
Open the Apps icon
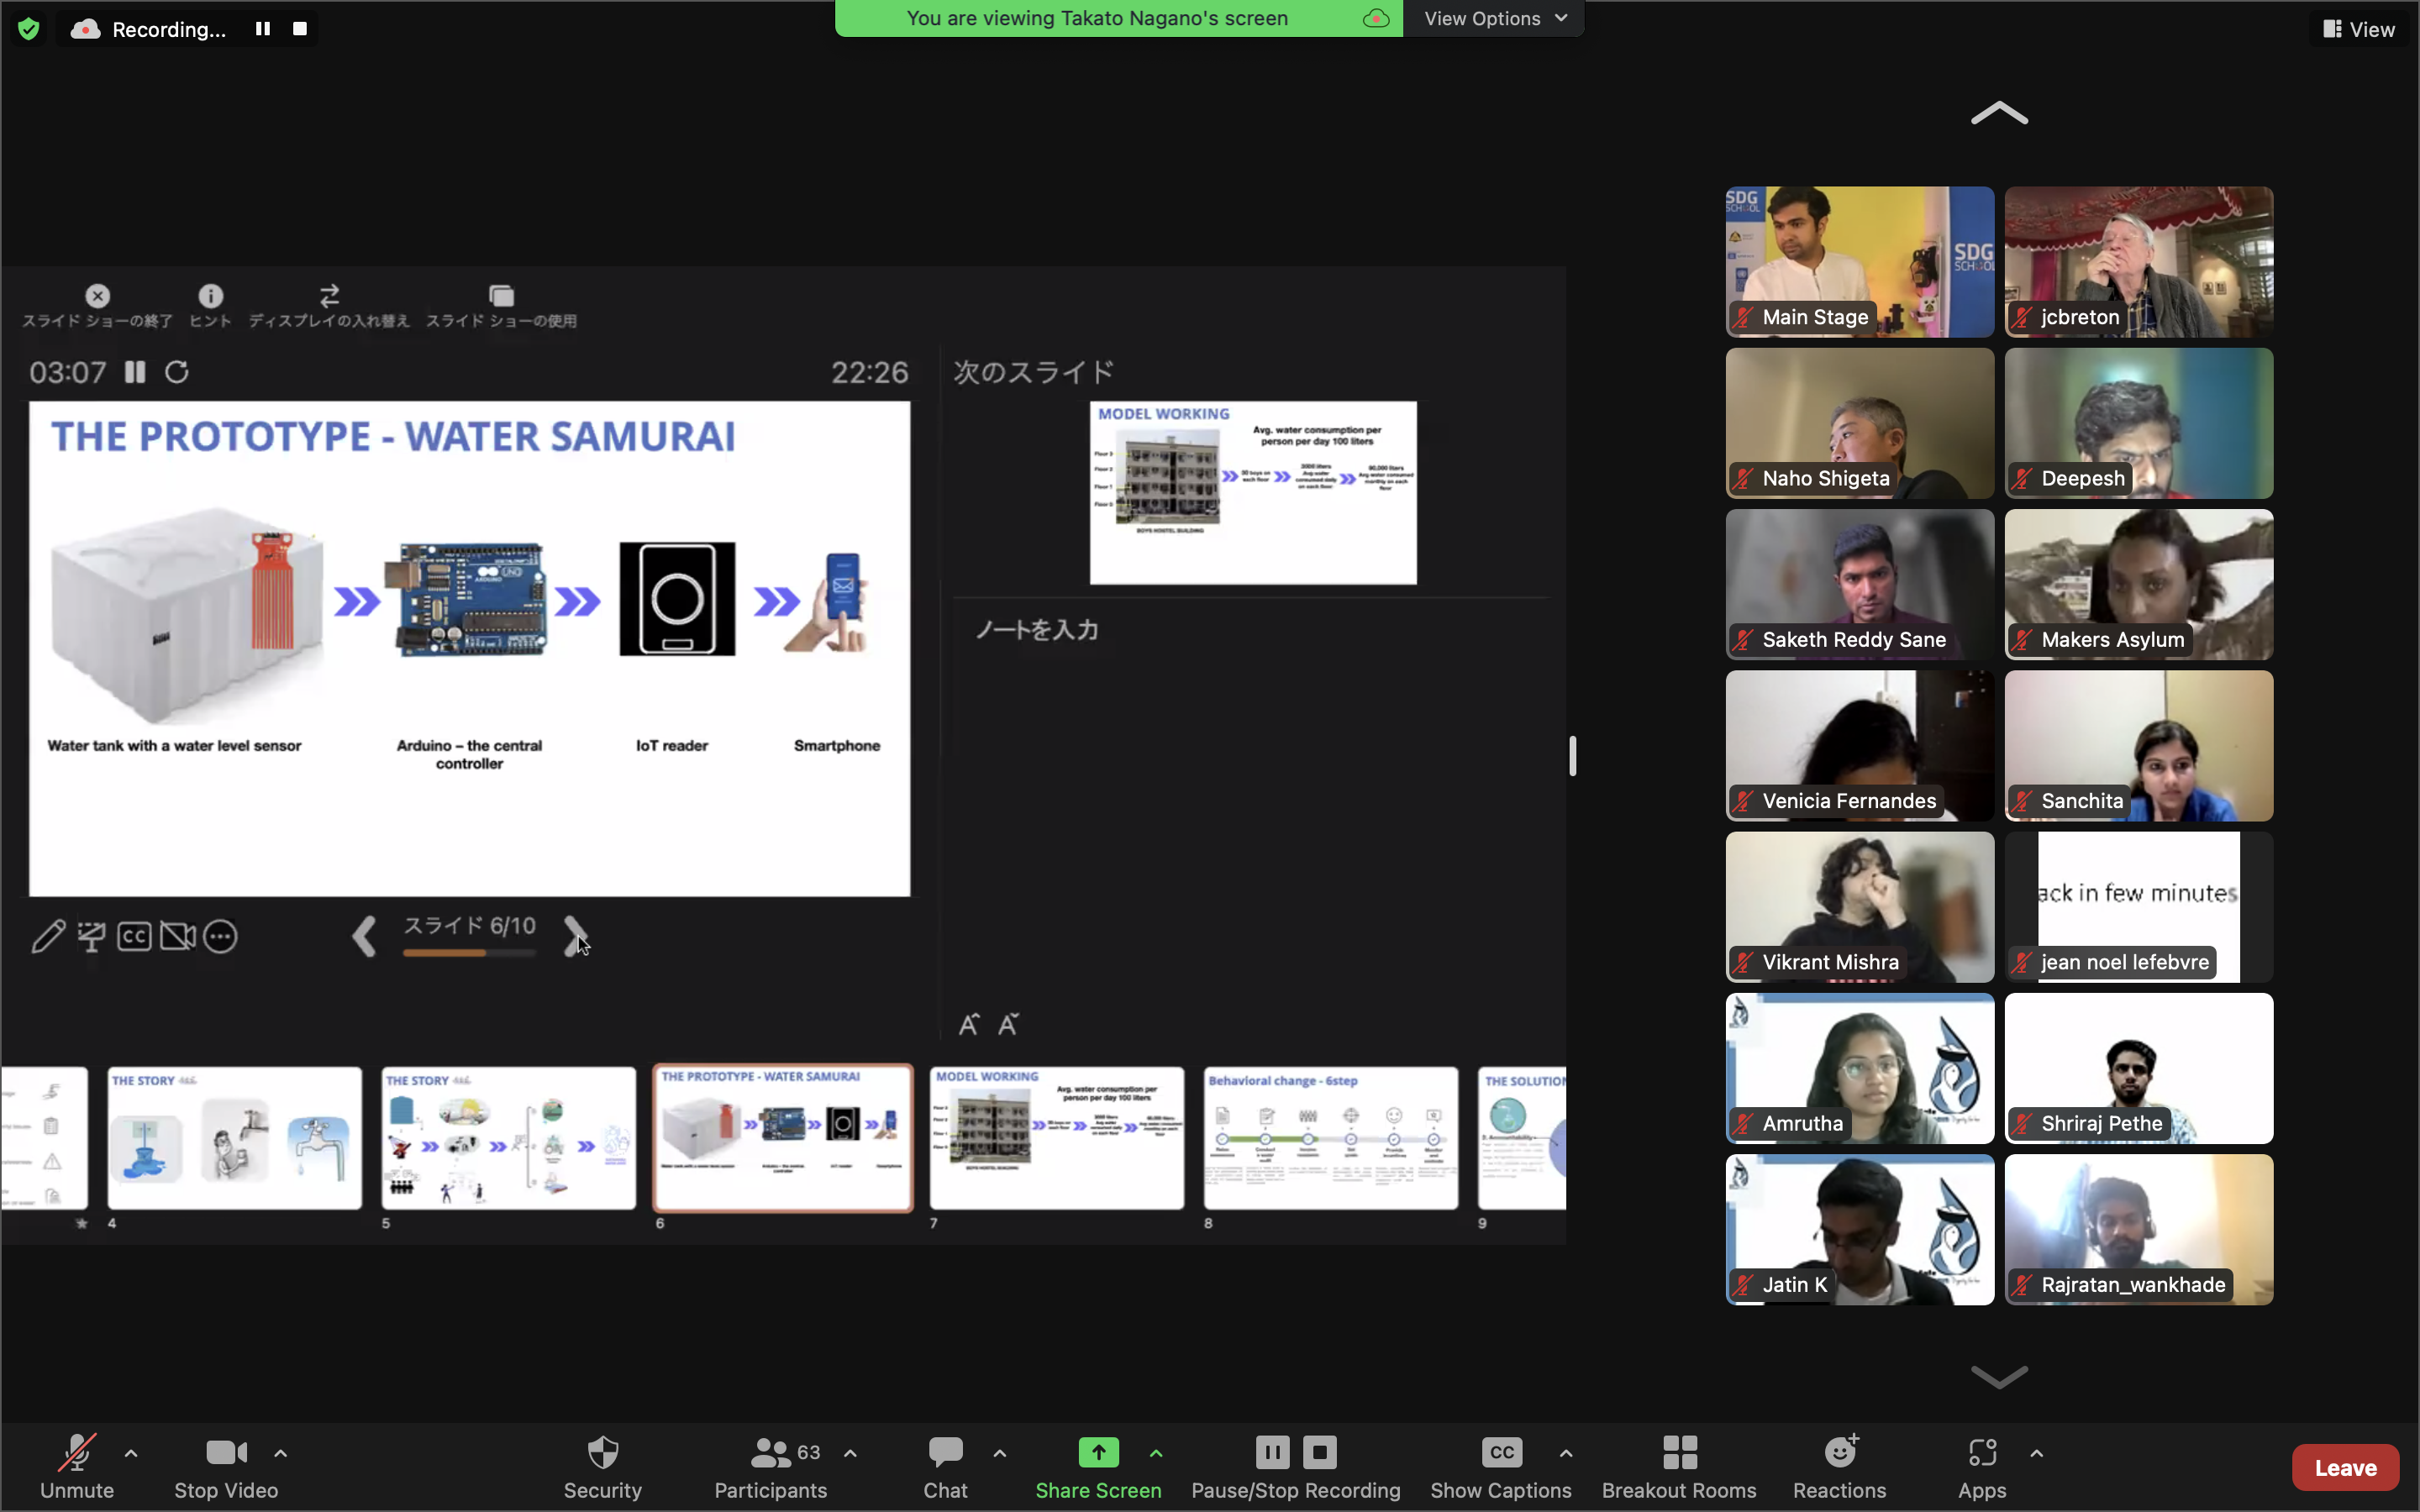tap(1981, 1453)
